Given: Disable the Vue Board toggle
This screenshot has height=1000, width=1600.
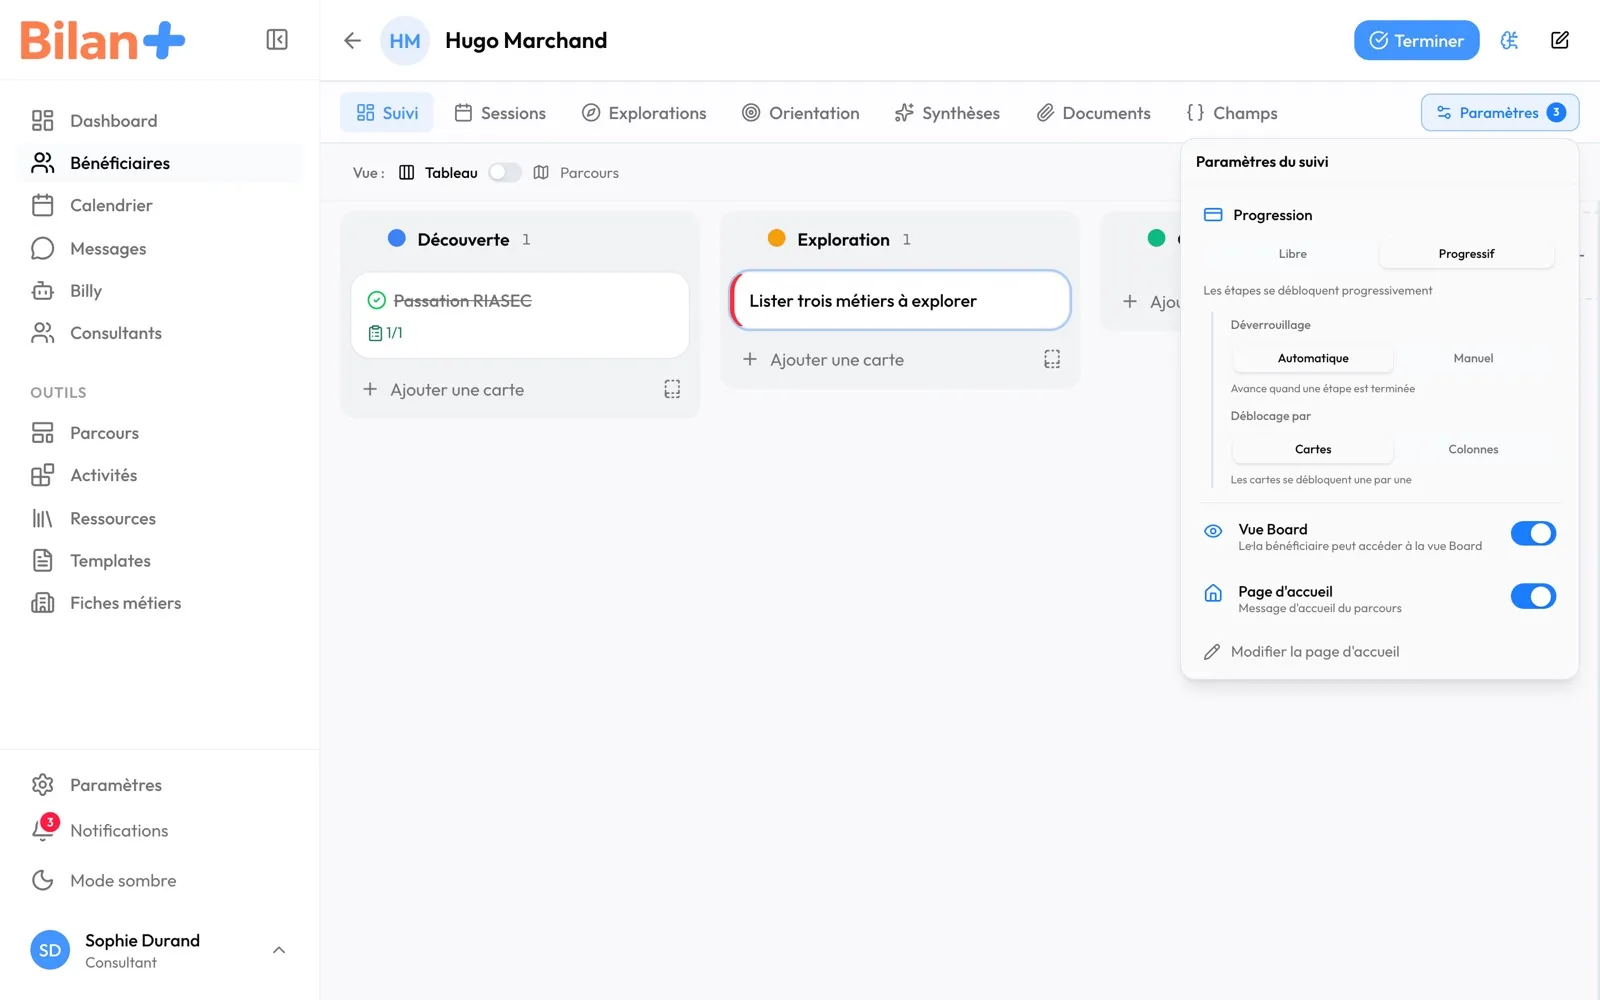Looking at the screenshot, I should (x=1533, y=534).
